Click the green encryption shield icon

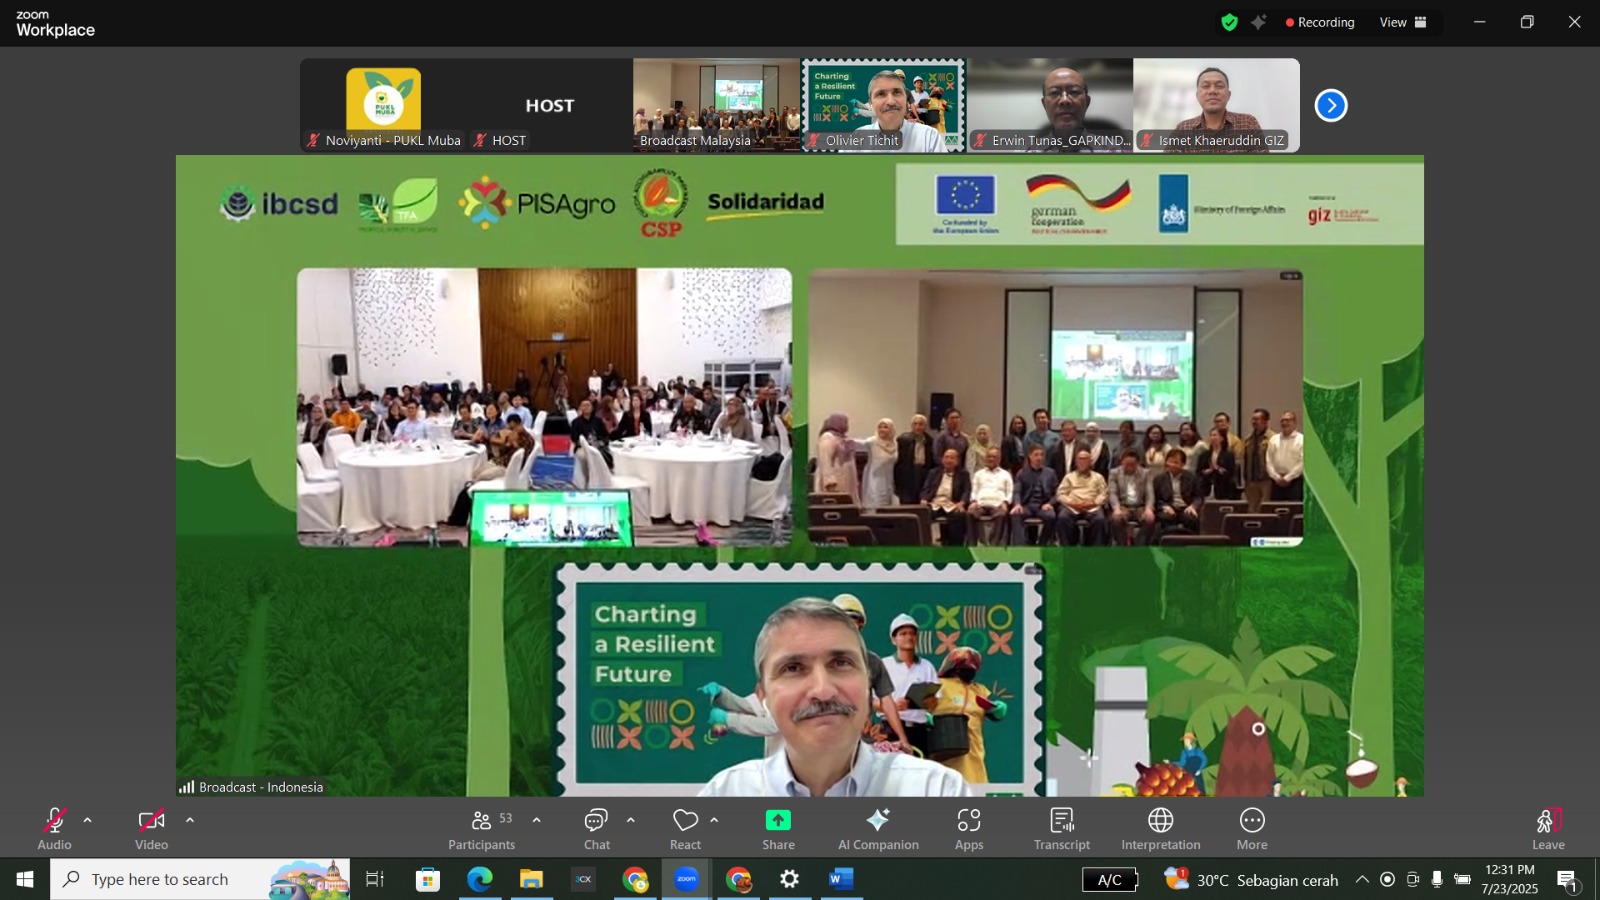point(1229,22)
